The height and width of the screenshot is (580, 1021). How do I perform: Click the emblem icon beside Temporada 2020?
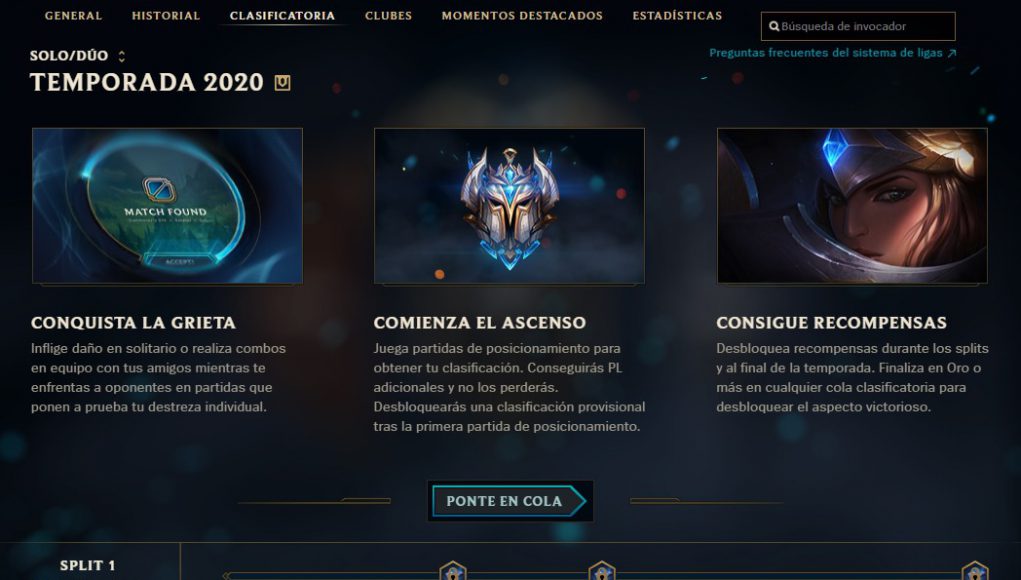pyautogui.click(x=282, y=83)
